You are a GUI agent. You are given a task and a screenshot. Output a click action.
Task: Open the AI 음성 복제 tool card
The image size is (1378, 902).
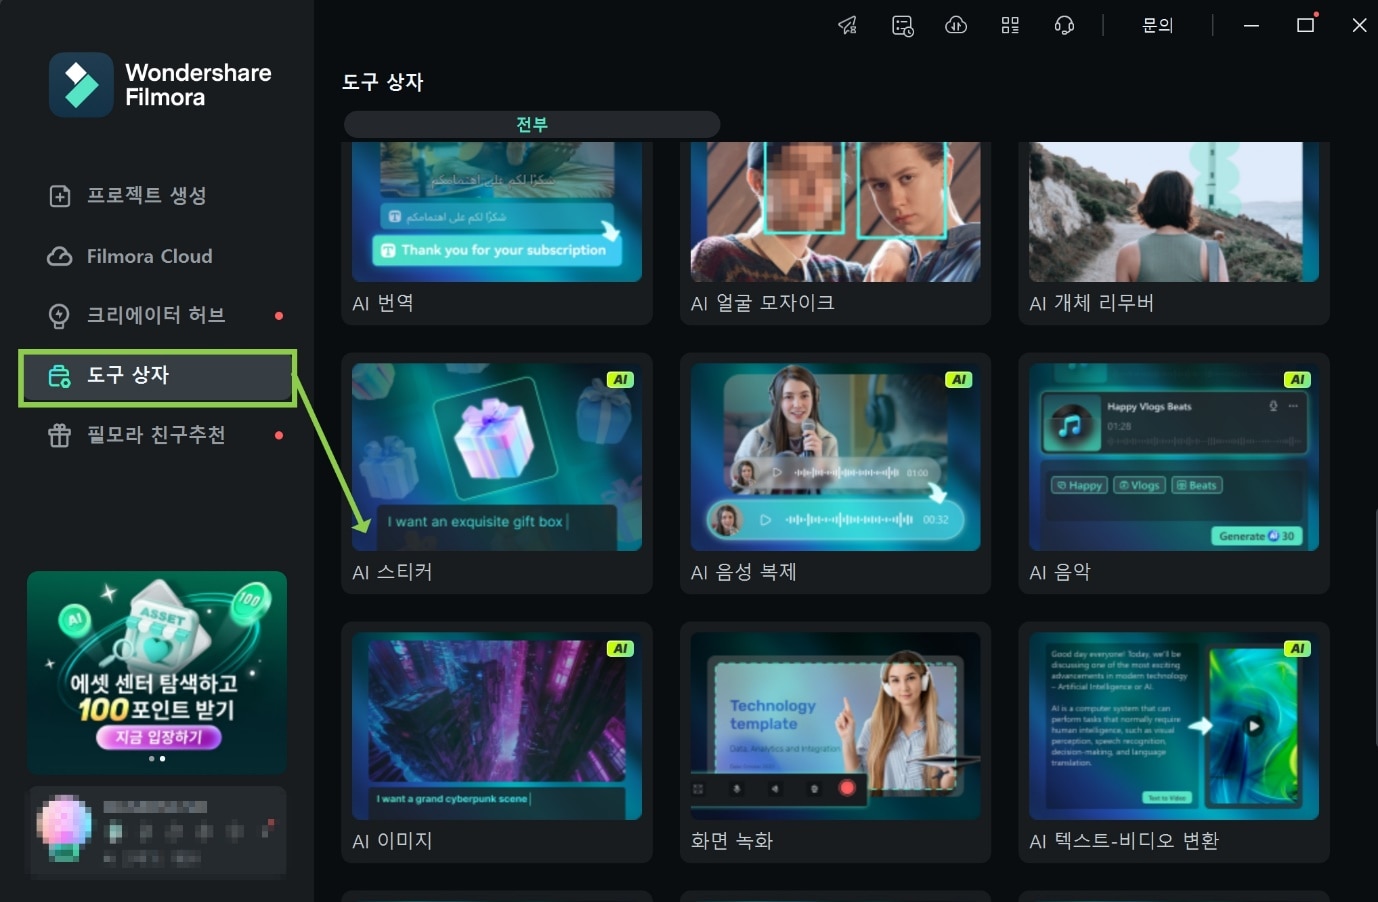[835, 474]
